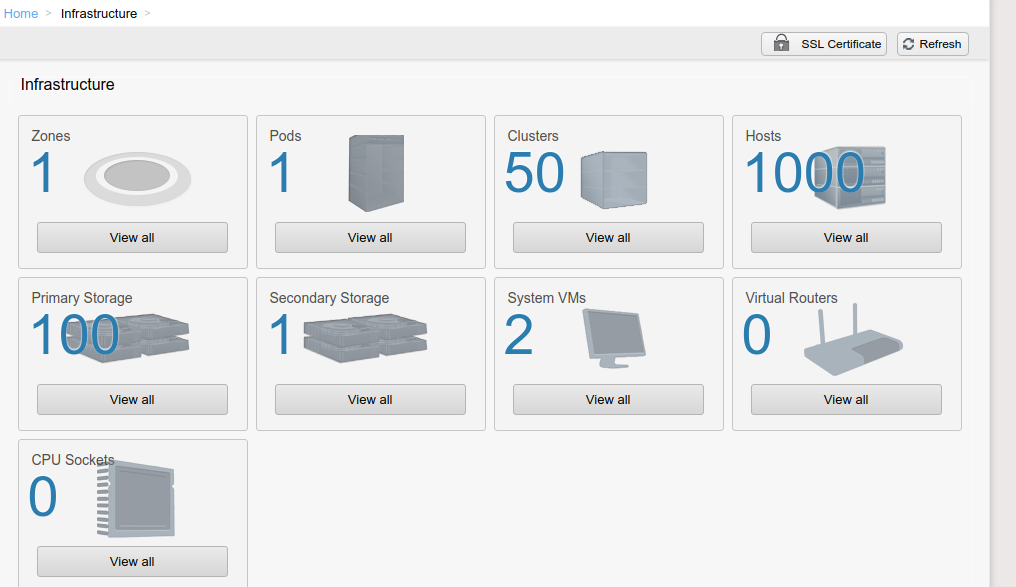Click the CPU Sockets chip icon

click(136, 498)
